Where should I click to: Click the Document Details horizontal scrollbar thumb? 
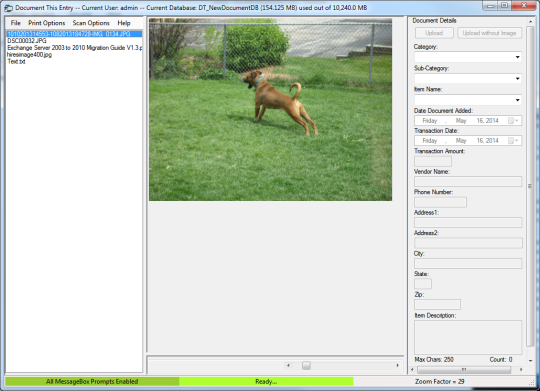pyautogui.click(x=464, y=370)
